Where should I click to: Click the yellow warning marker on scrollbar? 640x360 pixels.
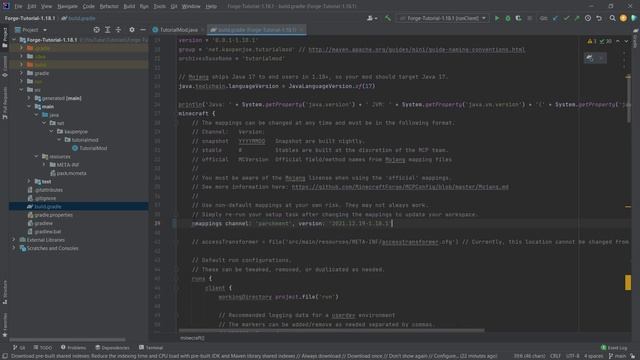[628, 282]
